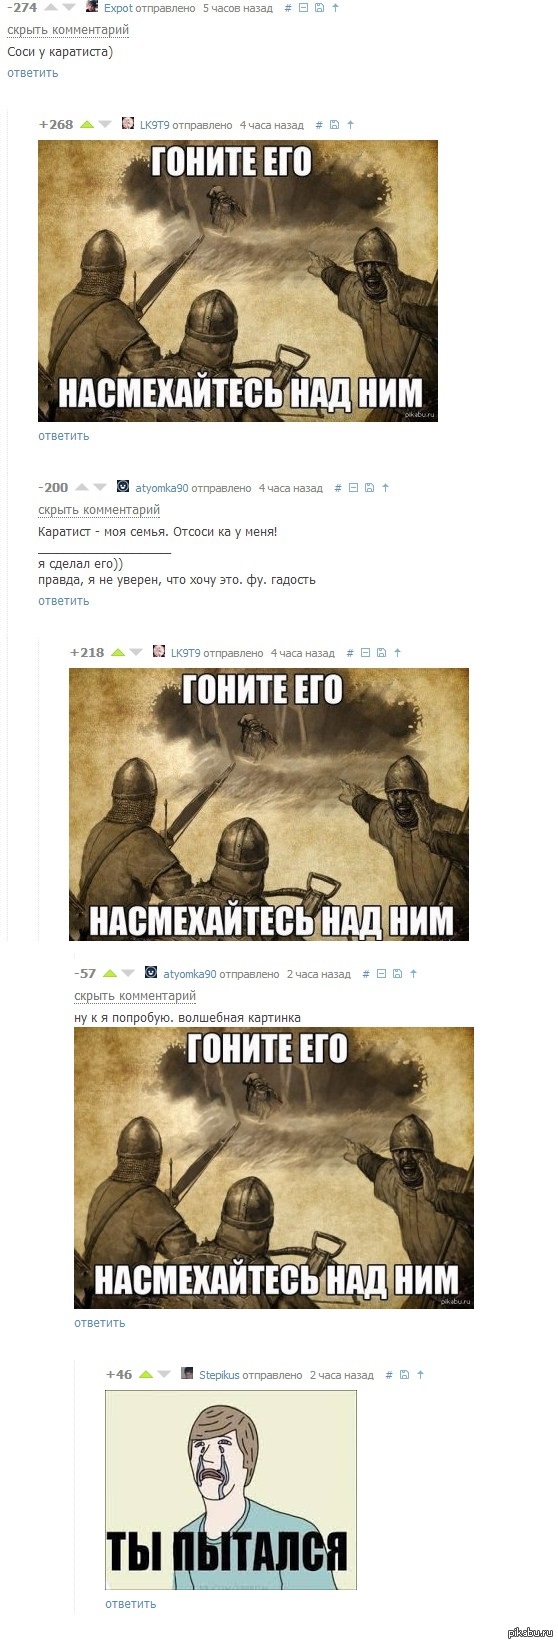The image size is (558, 1644).
Task: Upvote LK9T9's +268 comment
Action: pyautogui.click(x=87, y=125)
